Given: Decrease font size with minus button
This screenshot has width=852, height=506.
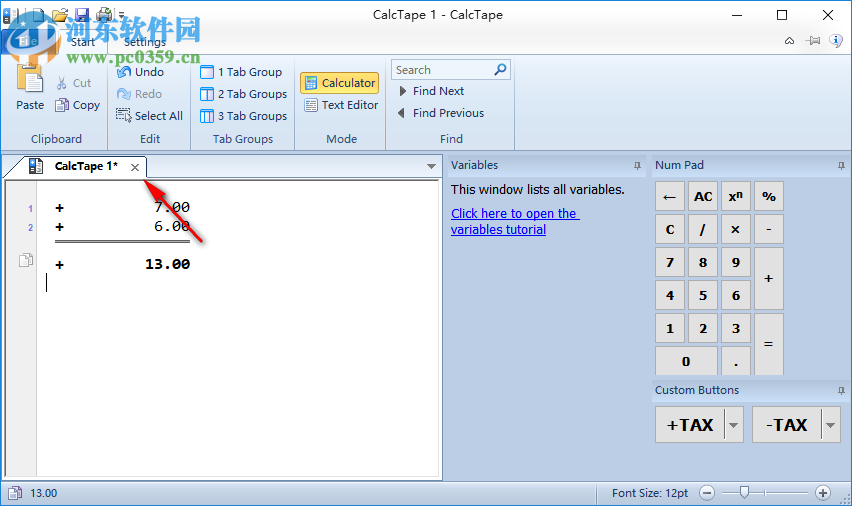Looking at the screenshot, I should click(707, 493).
